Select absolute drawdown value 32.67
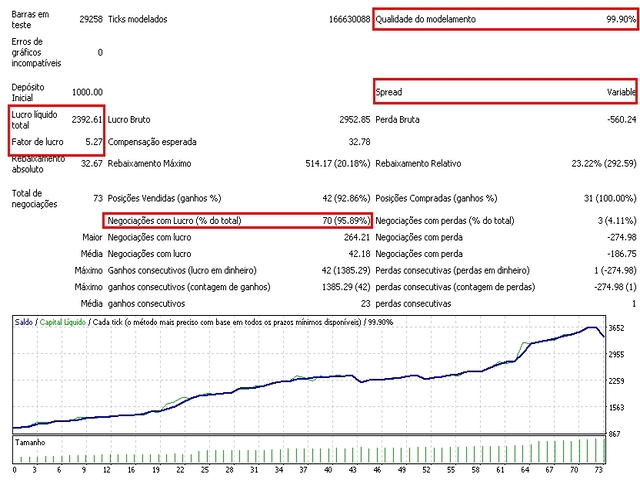The width and height of the screenshot is (640, 480). (91, 164)
